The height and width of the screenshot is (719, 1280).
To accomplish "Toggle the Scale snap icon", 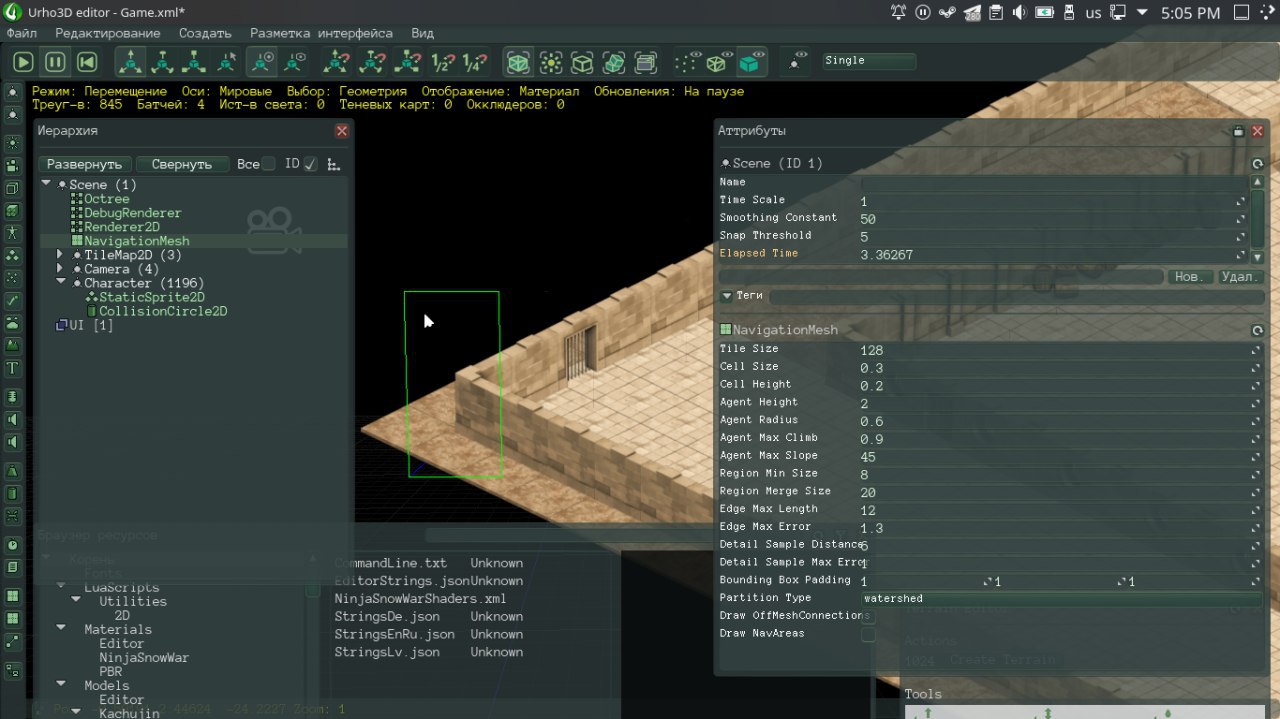I will [407, 62].
